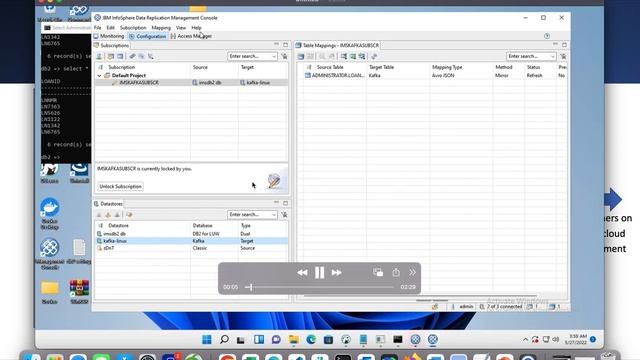Click the Database column header in Datastores
640x360 pixels.
(202, 225)
